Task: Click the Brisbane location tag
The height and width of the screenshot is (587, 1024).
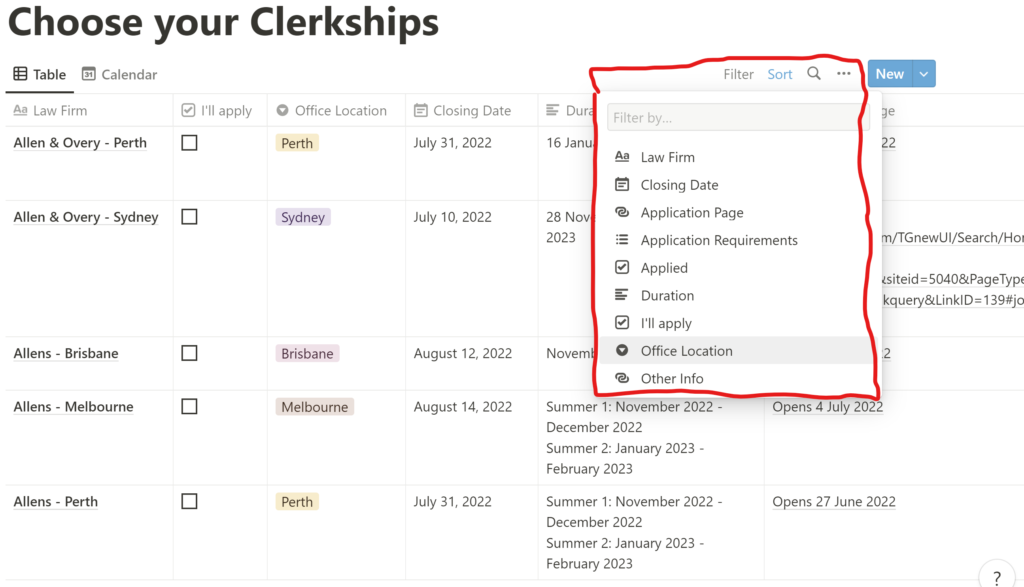Action: tap(308, 353)
